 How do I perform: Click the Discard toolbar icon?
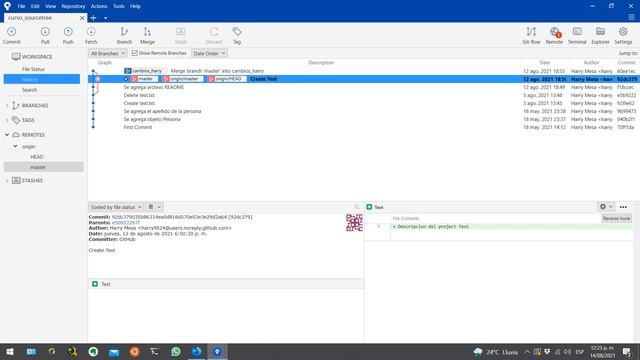(x=214, y=35)
